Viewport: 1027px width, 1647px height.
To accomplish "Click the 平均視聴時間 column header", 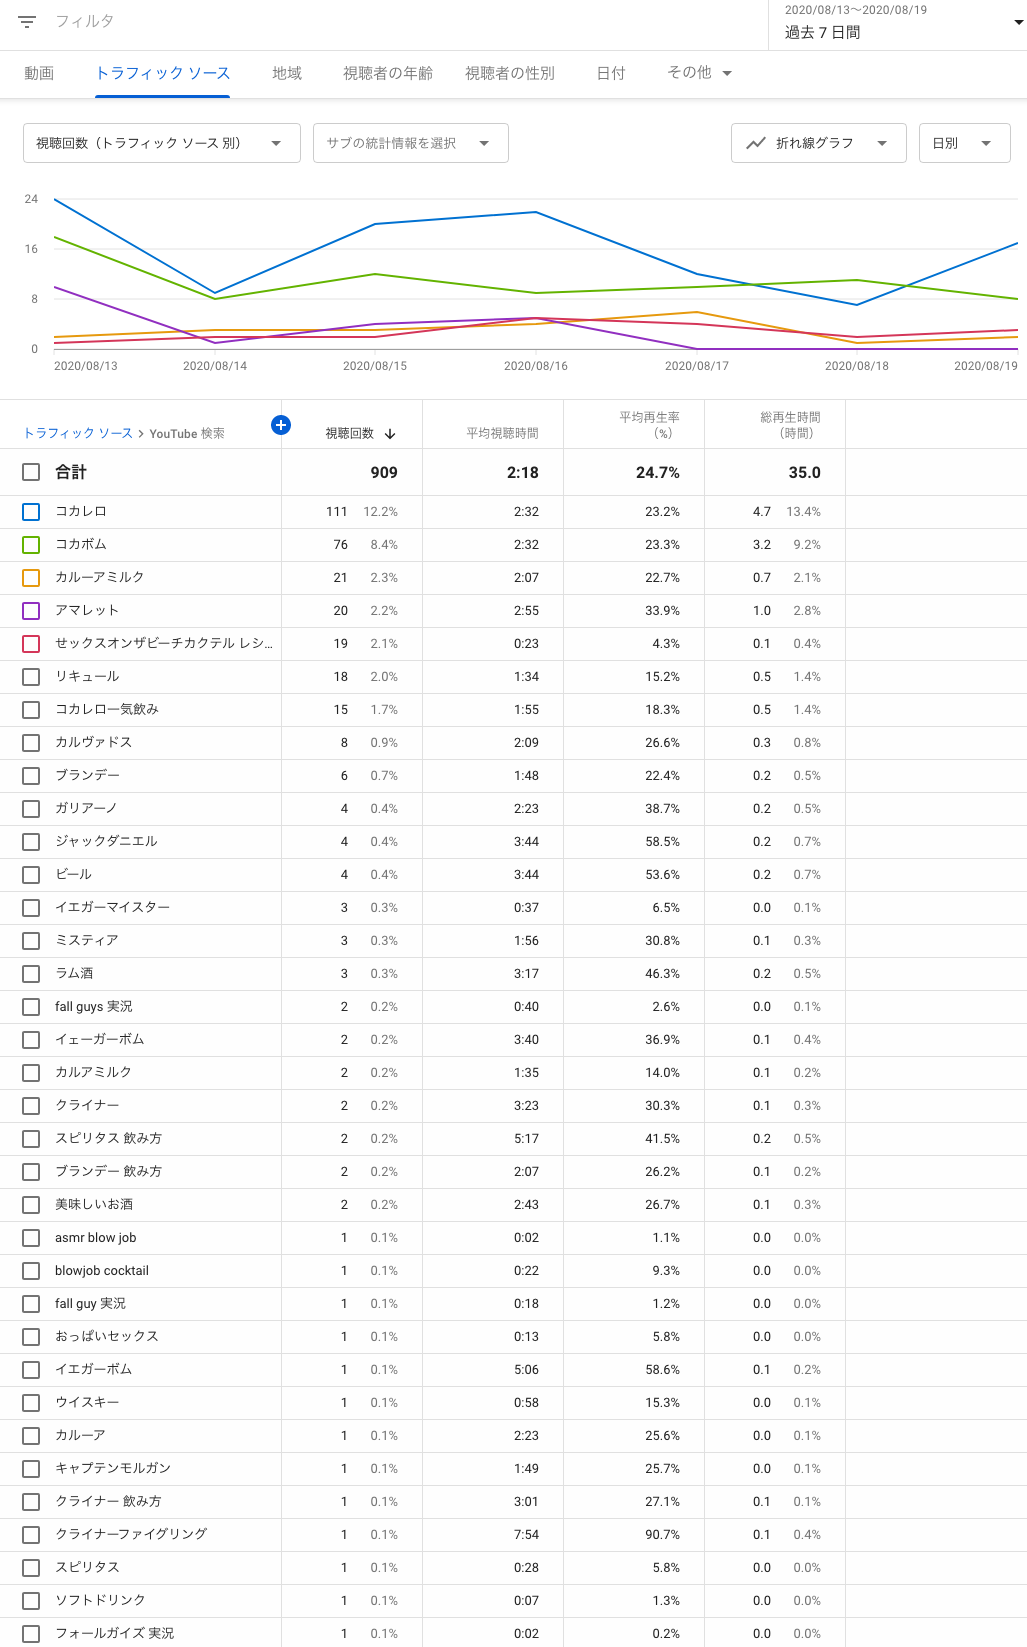I will click(502, 433).
